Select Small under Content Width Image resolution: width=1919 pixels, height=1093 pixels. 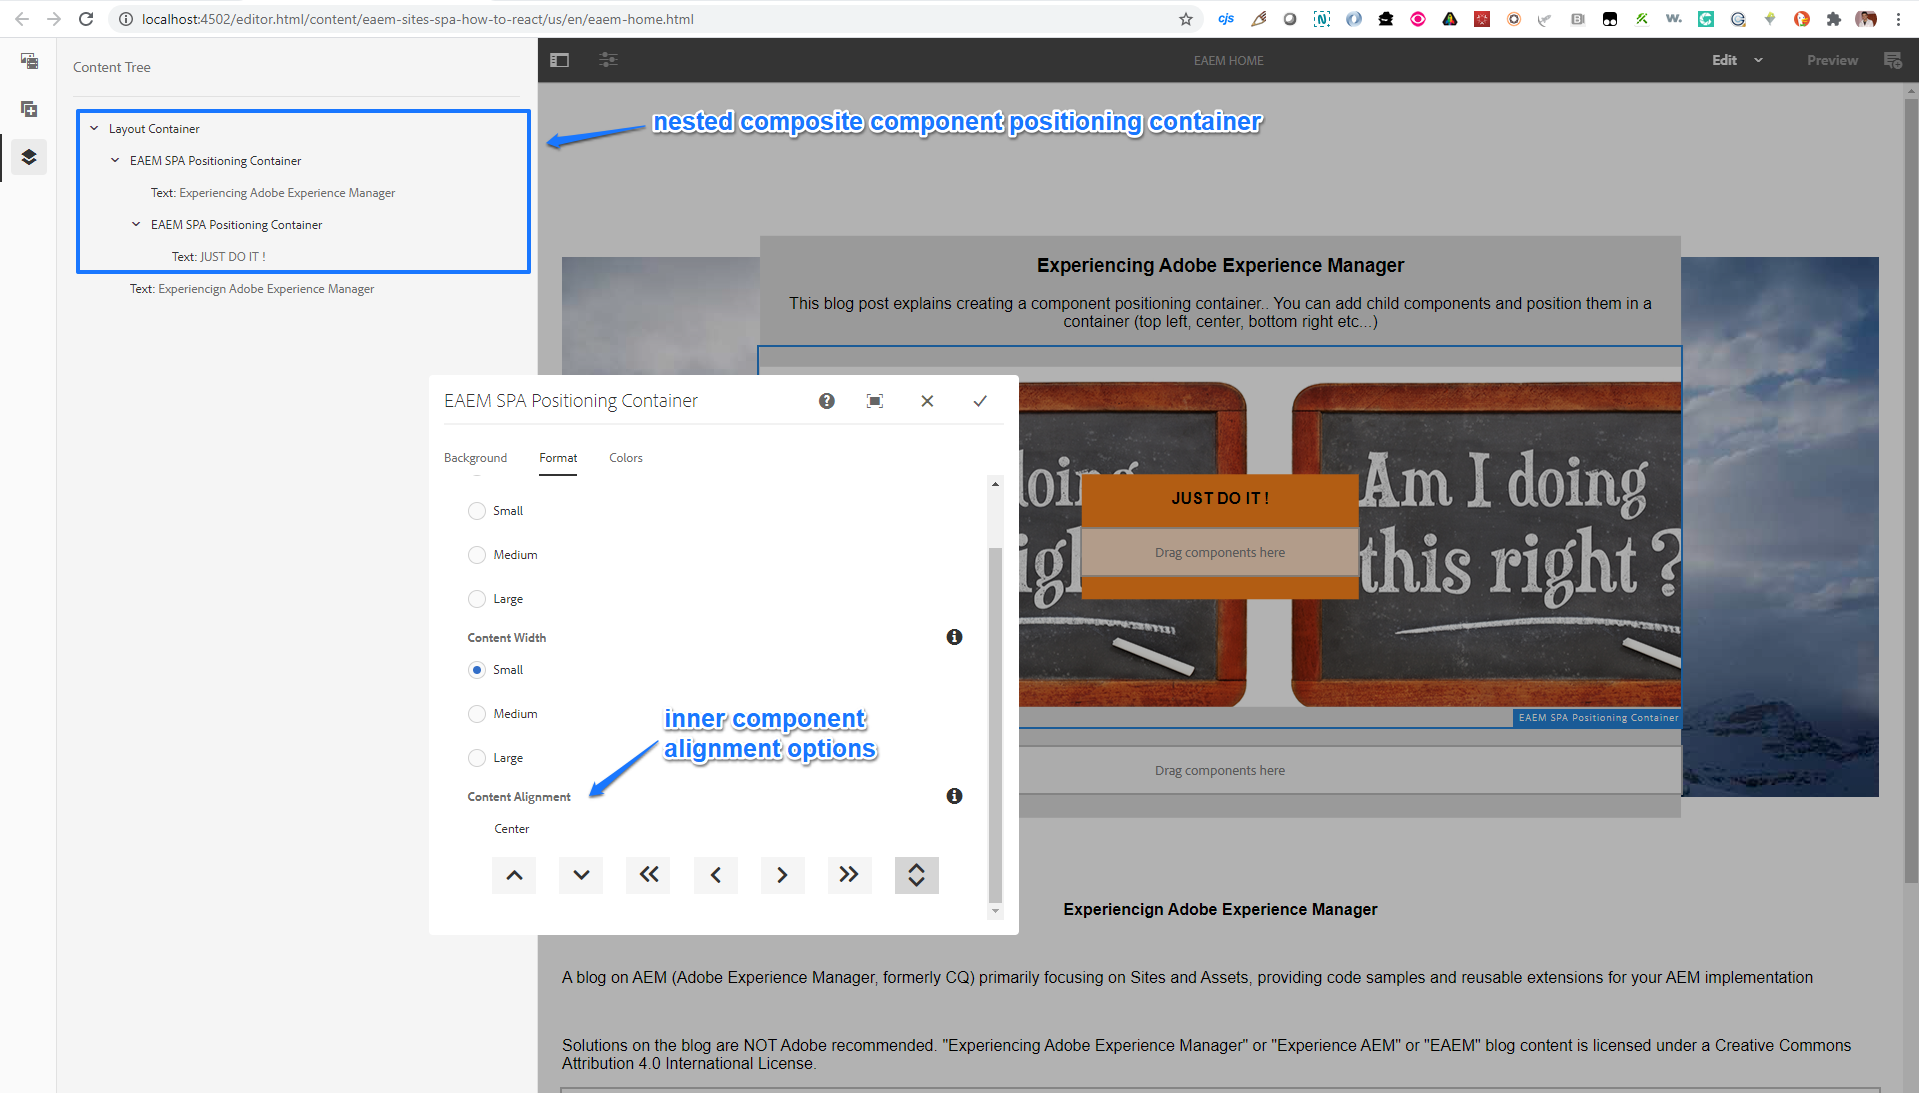(x=477, y=670)
